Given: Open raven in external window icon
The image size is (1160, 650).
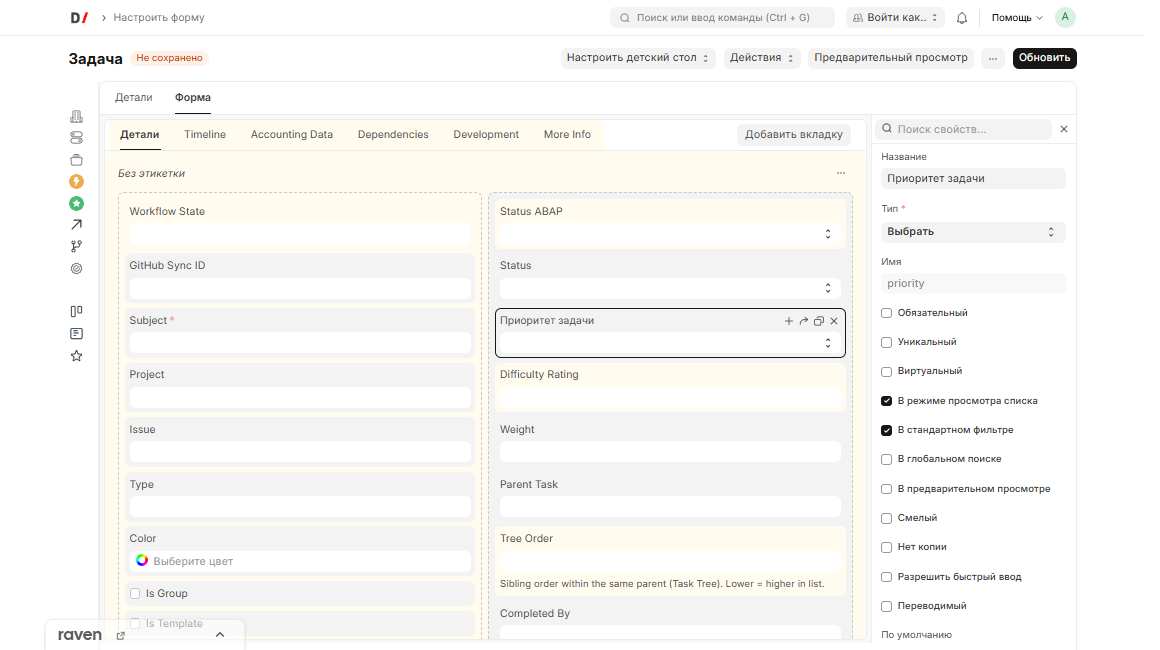Looking at the screenshot, I should [121, 635].
